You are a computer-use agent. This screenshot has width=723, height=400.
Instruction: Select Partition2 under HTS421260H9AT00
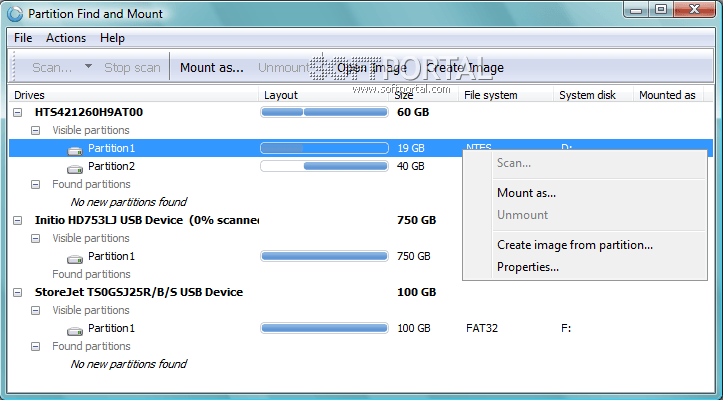[112, 166]
